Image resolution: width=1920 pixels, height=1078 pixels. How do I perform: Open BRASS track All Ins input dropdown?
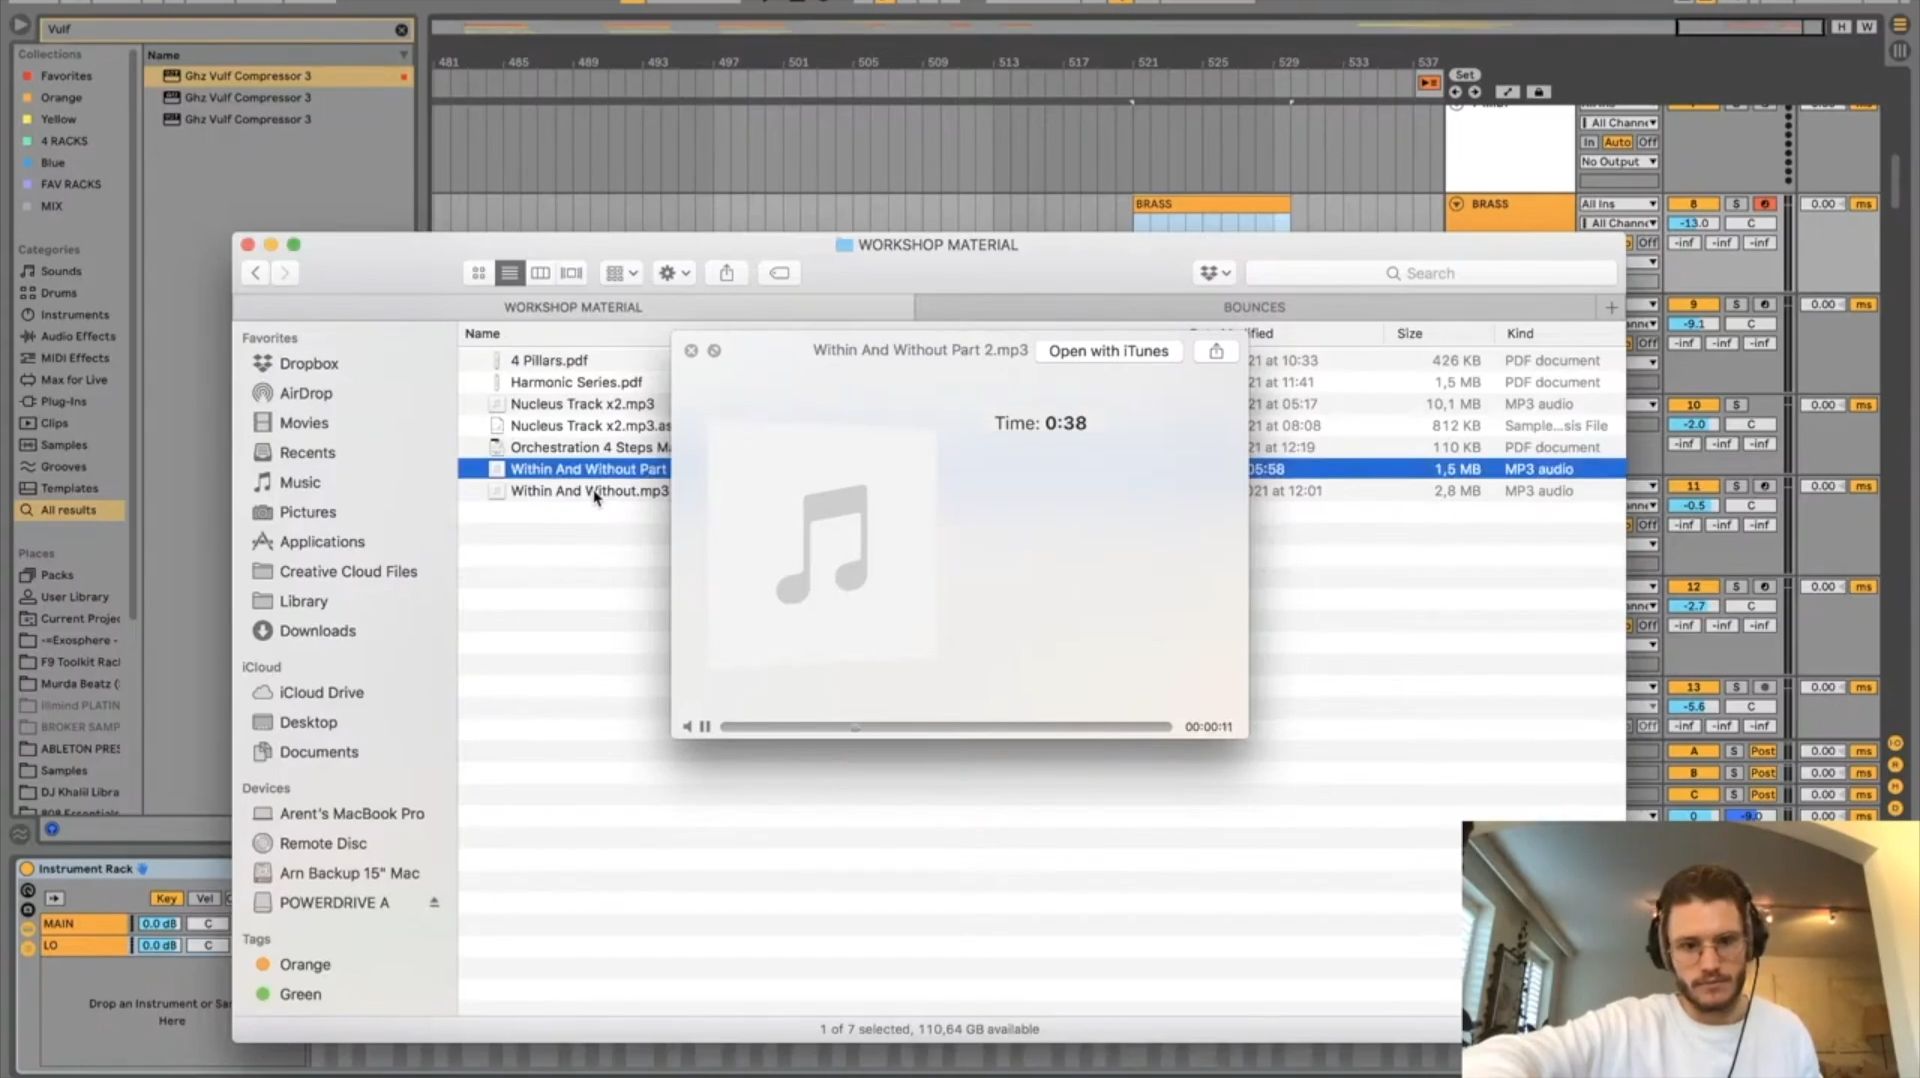(1619, 204)
